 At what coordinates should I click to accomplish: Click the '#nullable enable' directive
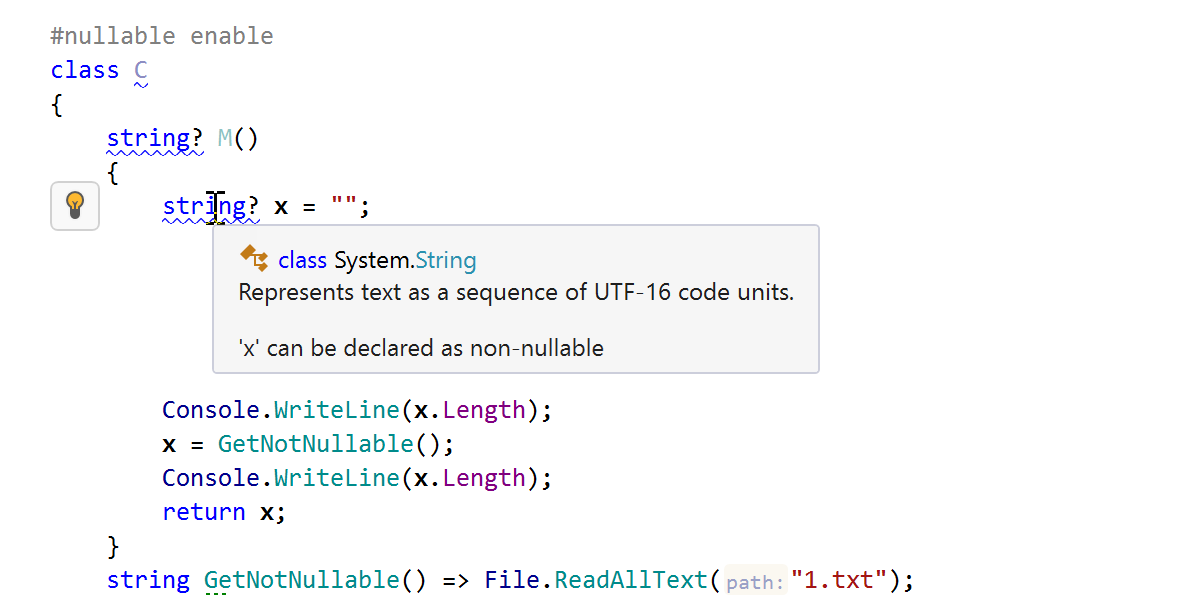coord(161,37)
